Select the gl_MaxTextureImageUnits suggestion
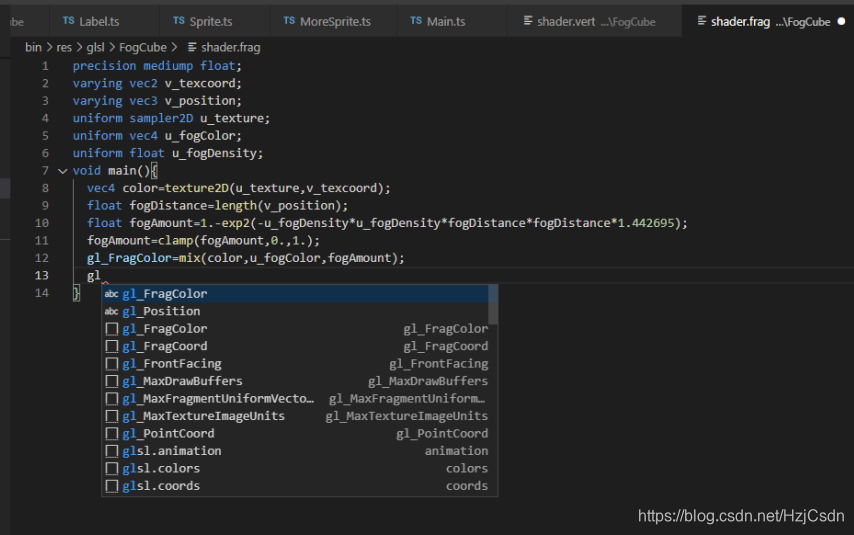 coord(295,416)
